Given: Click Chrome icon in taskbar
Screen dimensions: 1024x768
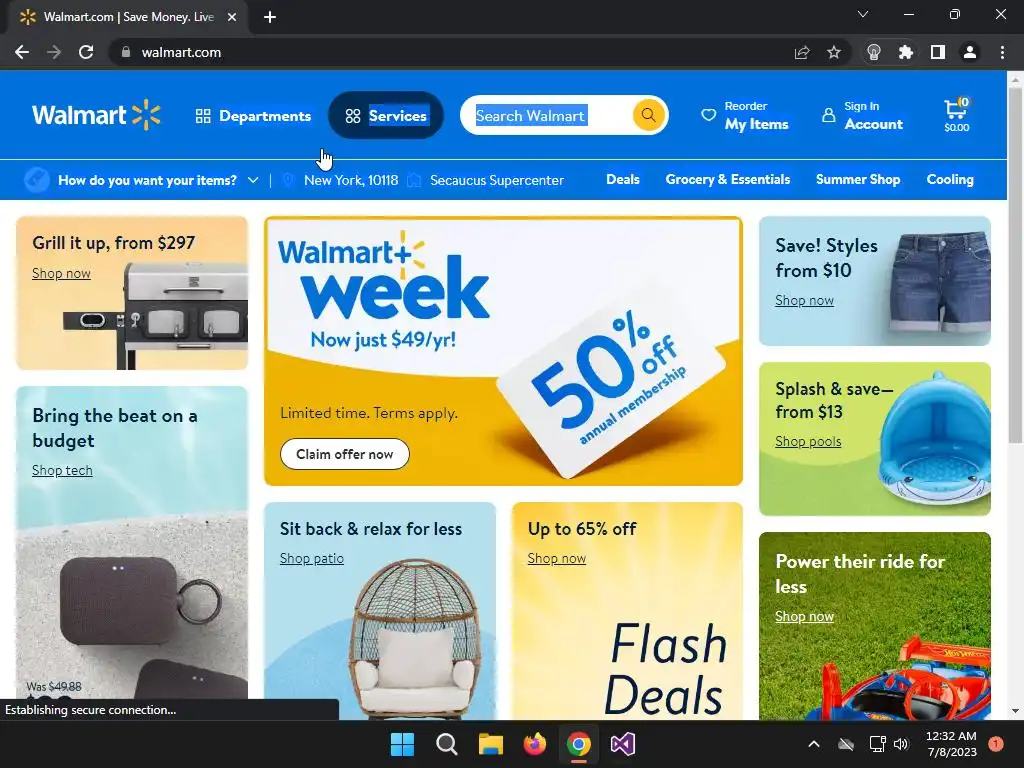Looking at the screenshot, I should pyautogui.click(x=579, y=744).
